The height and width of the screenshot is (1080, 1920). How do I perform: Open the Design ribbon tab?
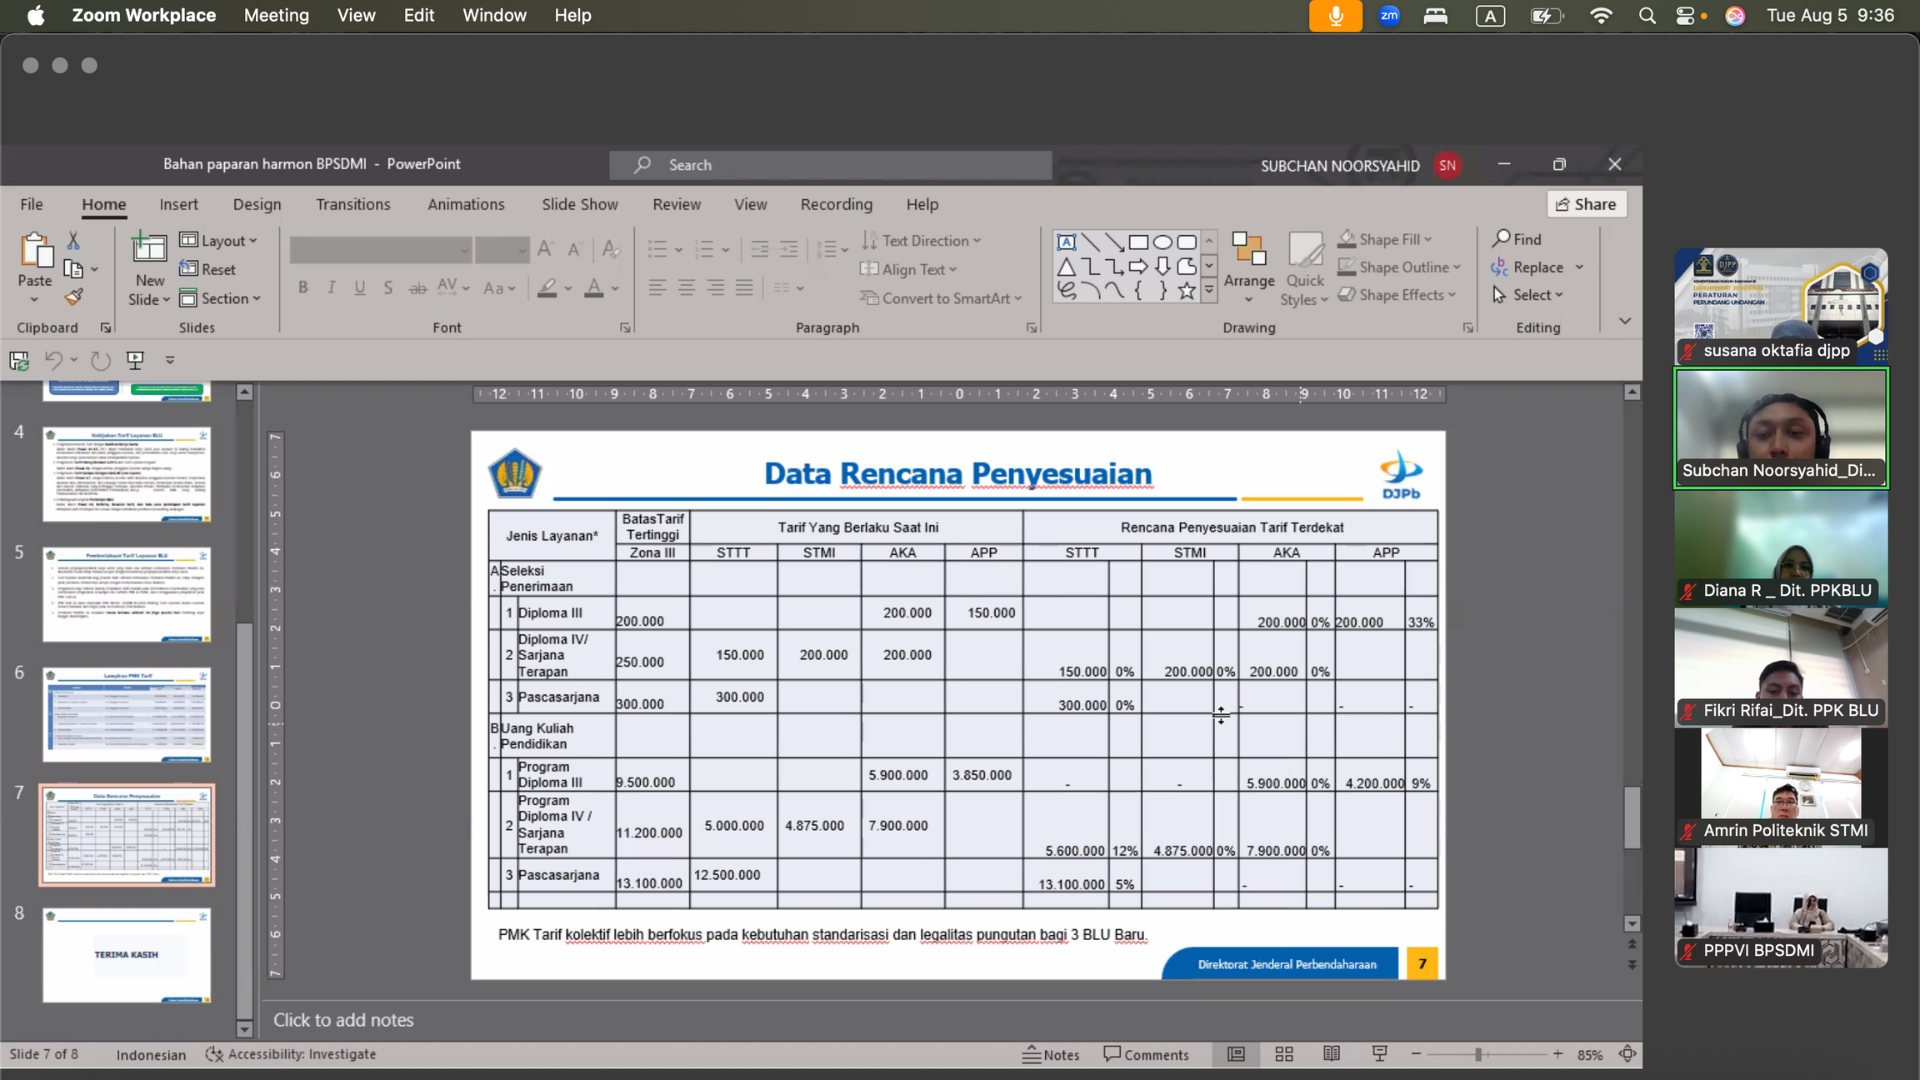[x=257, y=204]
